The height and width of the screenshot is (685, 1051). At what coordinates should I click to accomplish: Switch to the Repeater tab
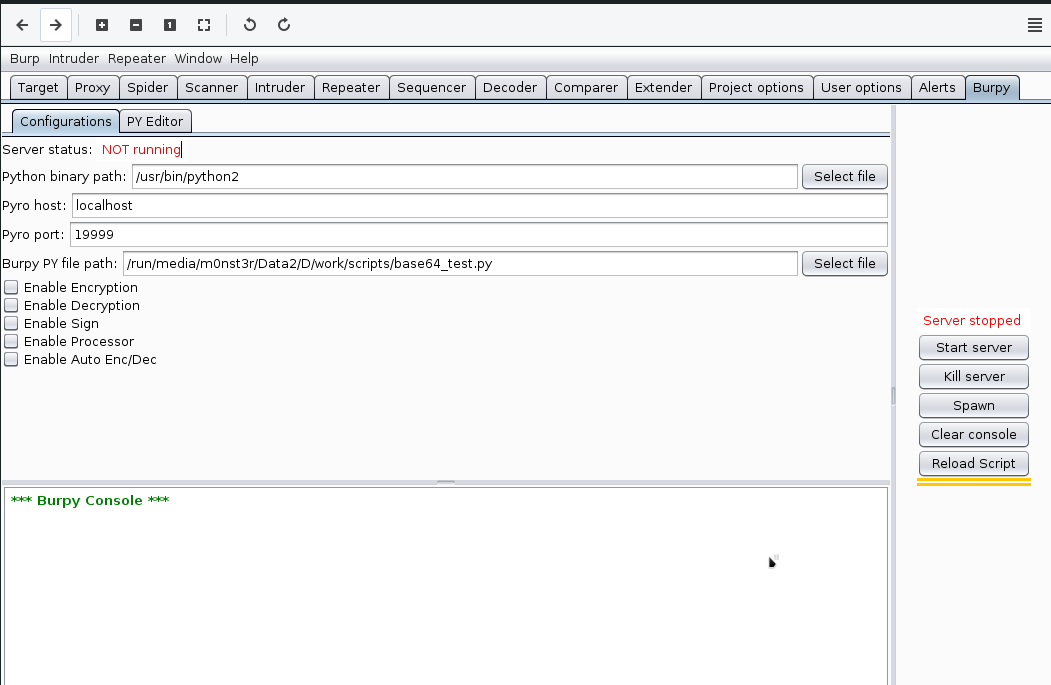click(x=351, y=88)
